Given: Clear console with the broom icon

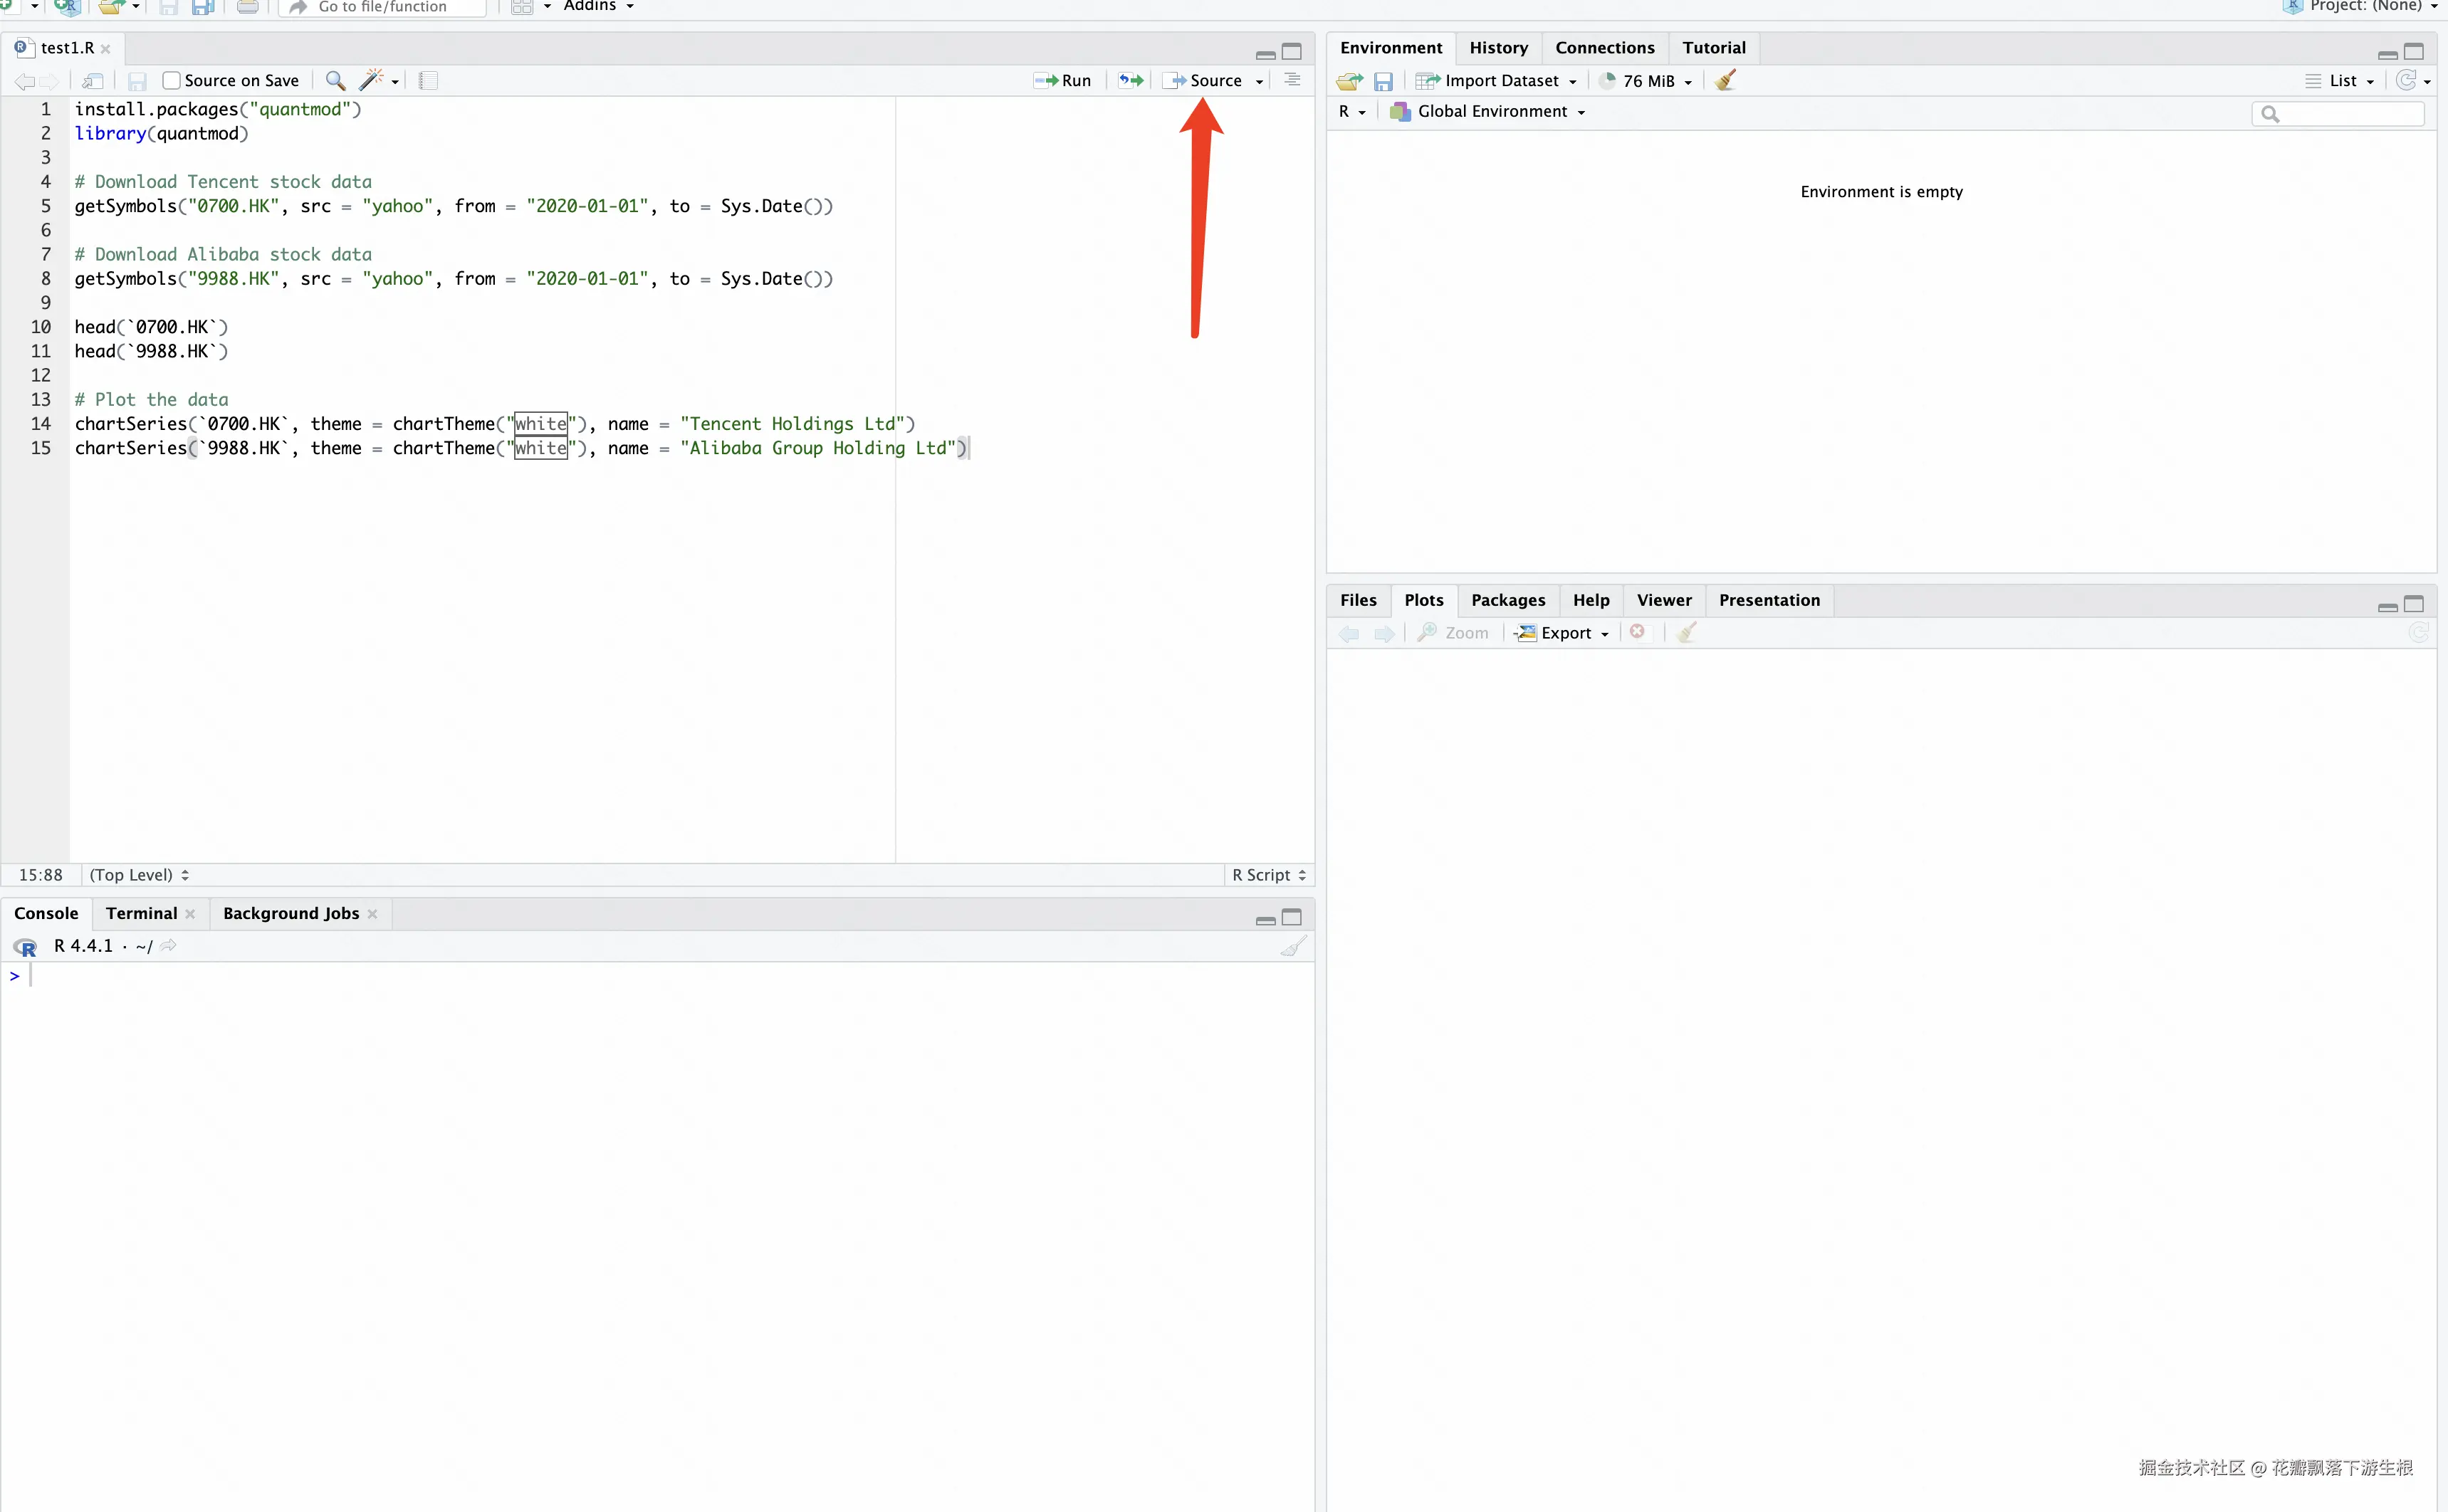Looking at the screenshot, I should (x=1293, y=946).
